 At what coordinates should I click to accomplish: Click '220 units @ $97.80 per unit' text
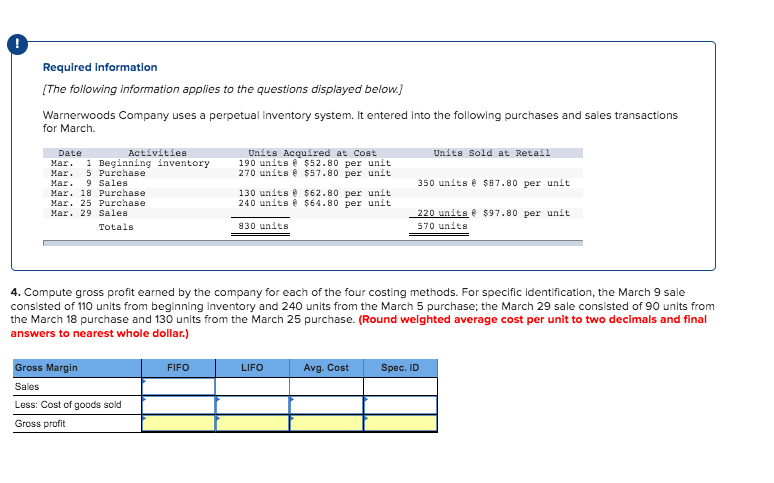click(494, 213)
